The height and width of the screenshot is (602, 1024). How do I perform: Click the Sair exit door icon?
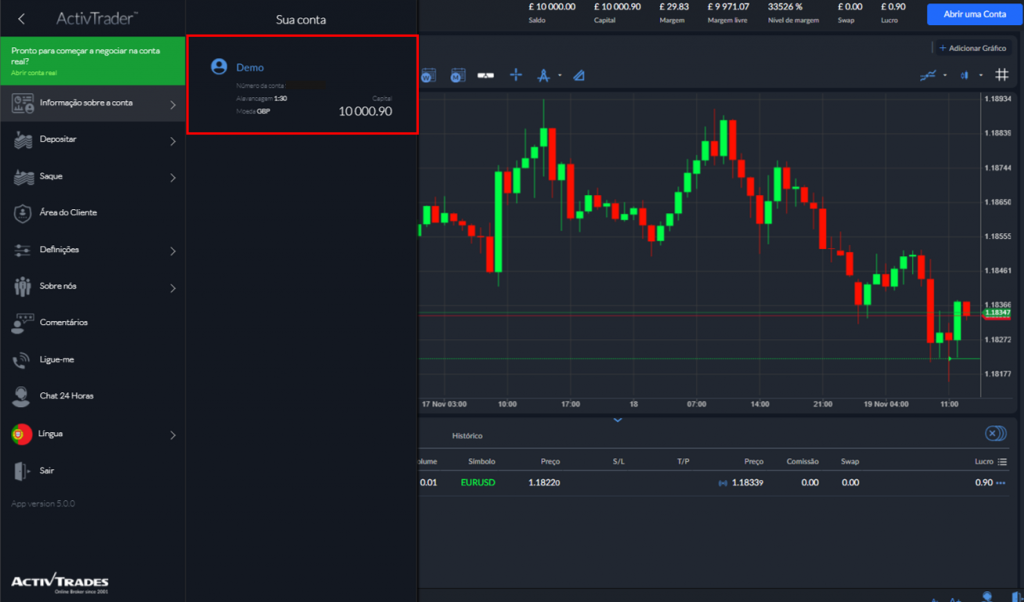coord(22,471)
